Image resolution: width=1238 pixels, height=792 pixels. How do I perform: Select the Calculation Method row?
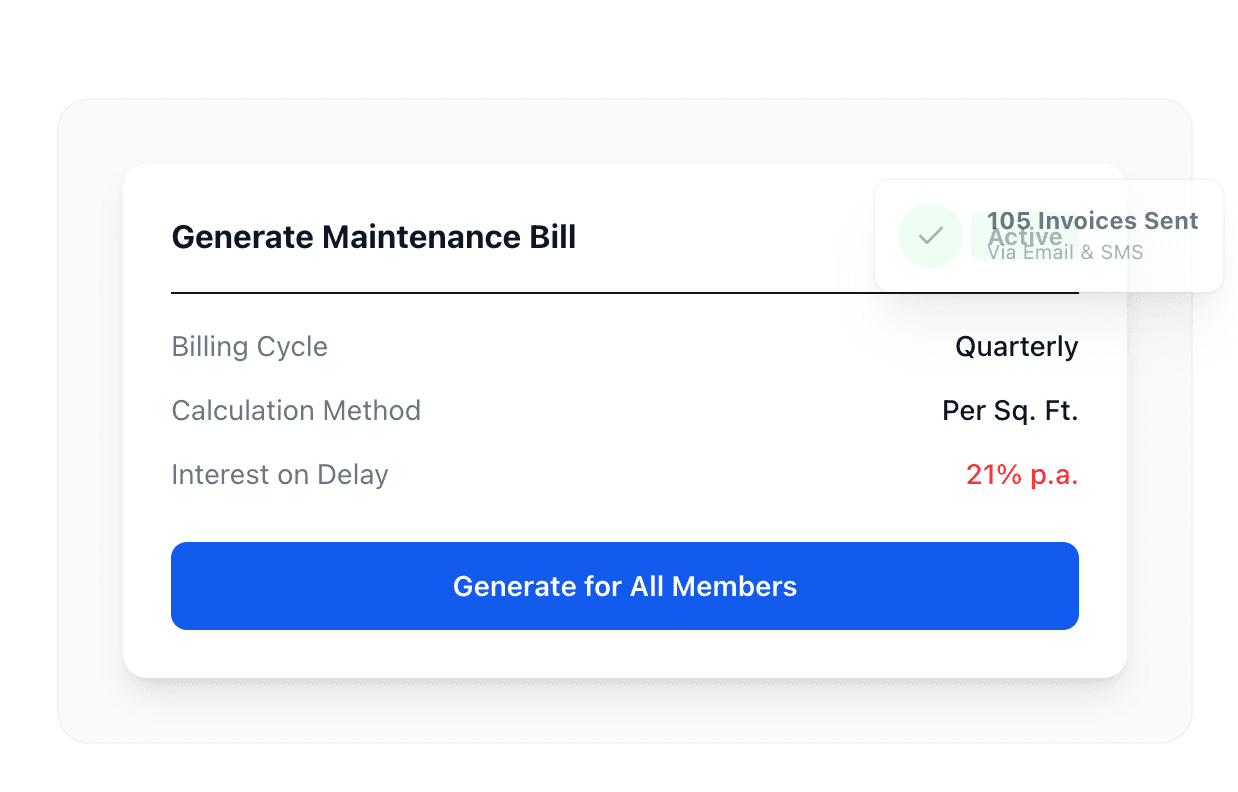296,410
